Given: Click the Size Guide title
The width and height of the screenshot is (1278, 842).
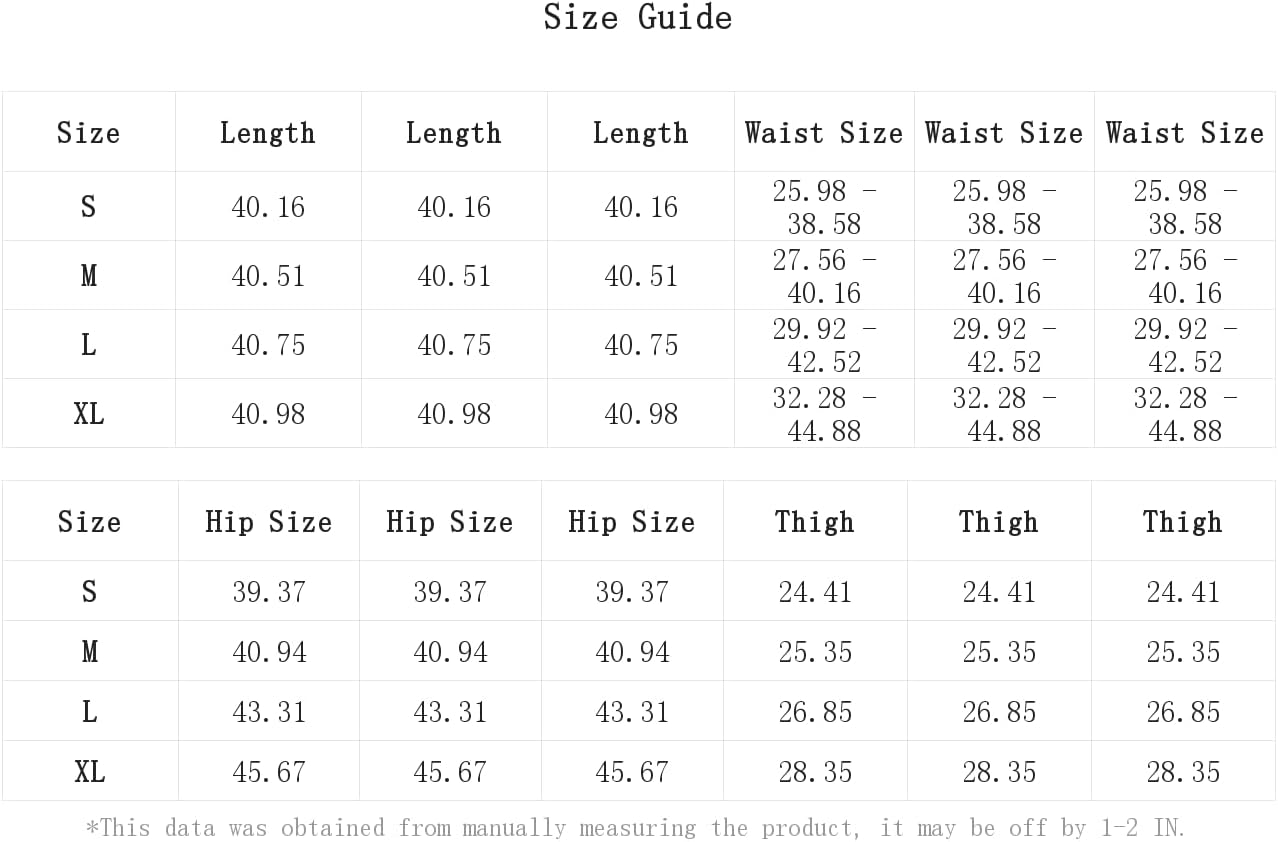Looking at the screenshot, I should click(638, 18).
